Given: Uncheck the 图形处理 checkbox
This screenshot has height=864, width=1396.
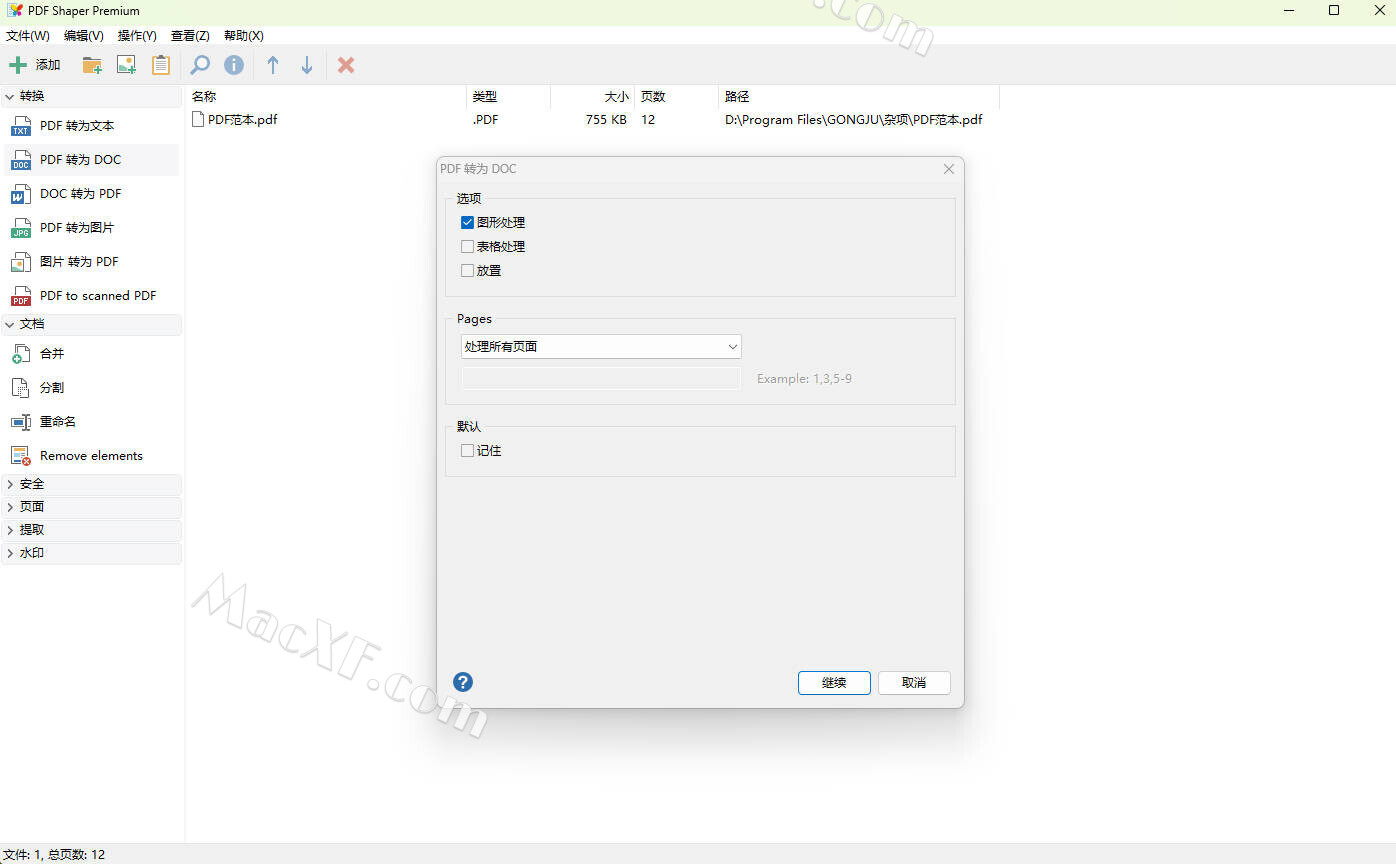Looking at the screenshot, I should (x=467, y=223).
